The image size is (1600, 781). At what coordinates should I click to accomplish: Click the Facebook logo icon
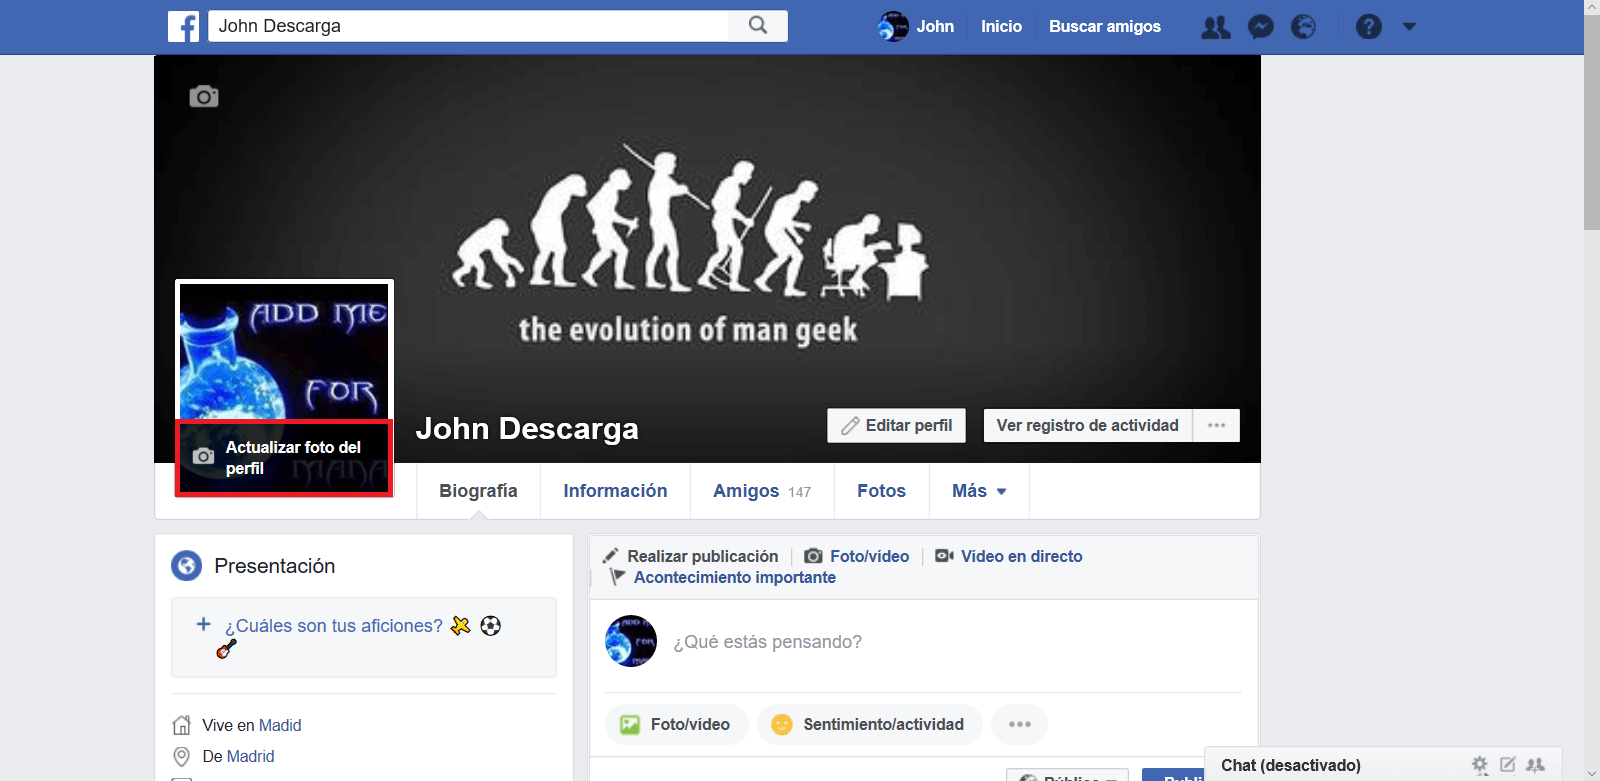point(183,26)
